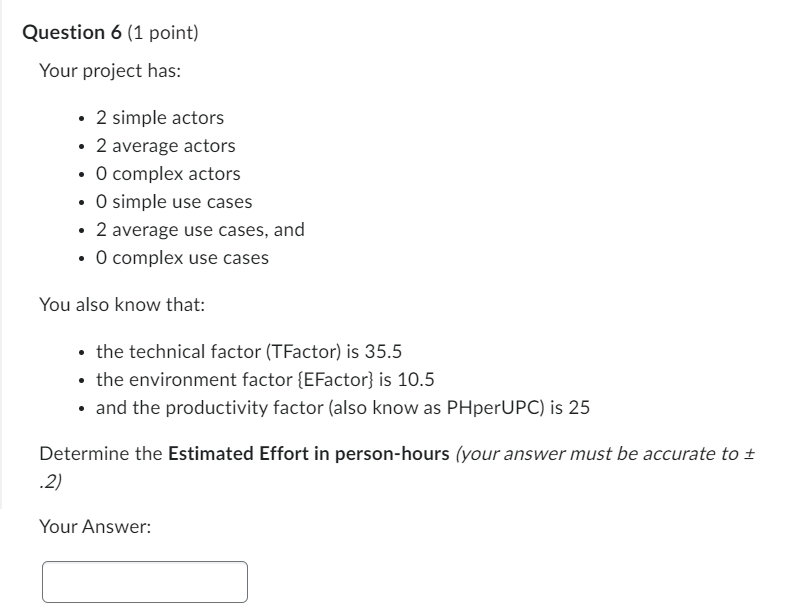Click the 'You also know that:' text

tap(122, 305)
